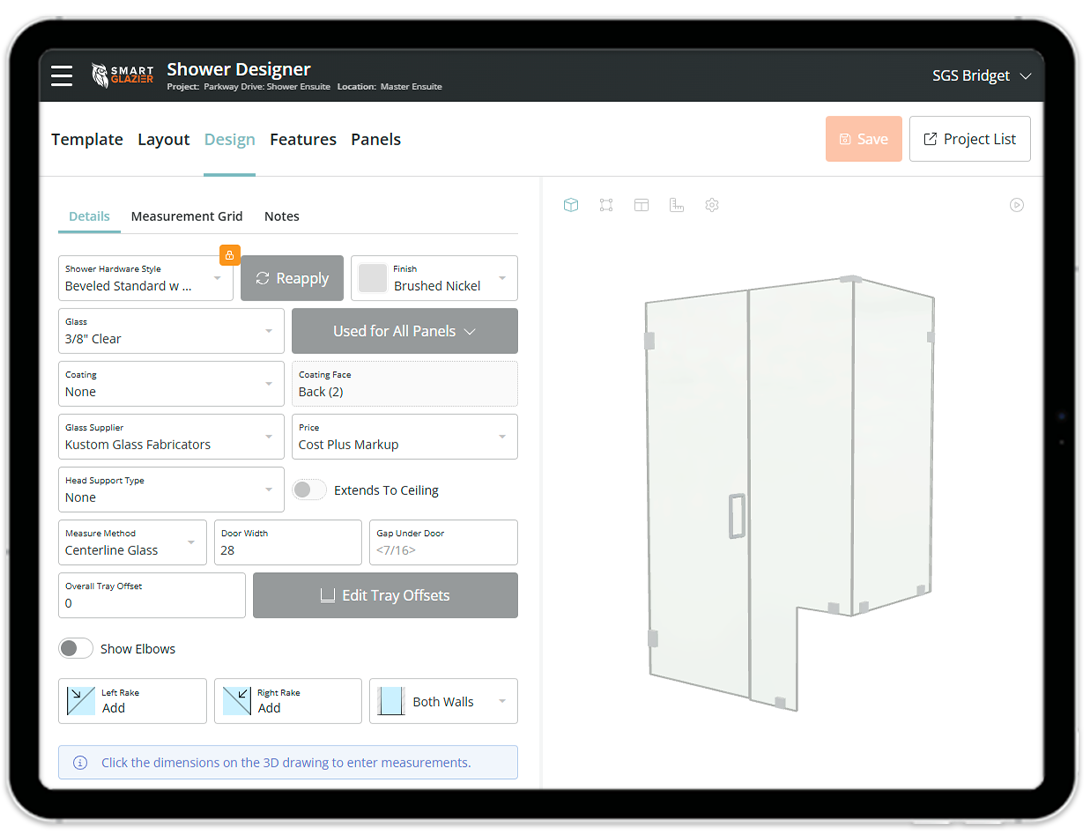Image resolution: width=1084 pixels, height=834 pixels.
Task: Open the Details sub-tab
Action: tap(89, 216)
